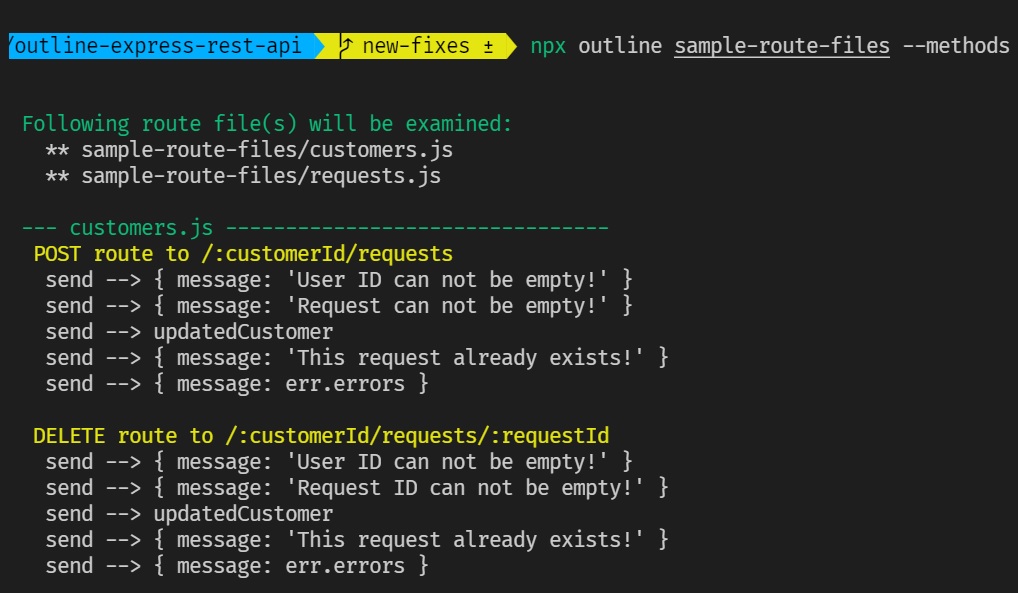This screenshot has height=593, width=1018.
Task: Click the 'Following route file(s) will be examined' line
Action: (x=267, y=124)
